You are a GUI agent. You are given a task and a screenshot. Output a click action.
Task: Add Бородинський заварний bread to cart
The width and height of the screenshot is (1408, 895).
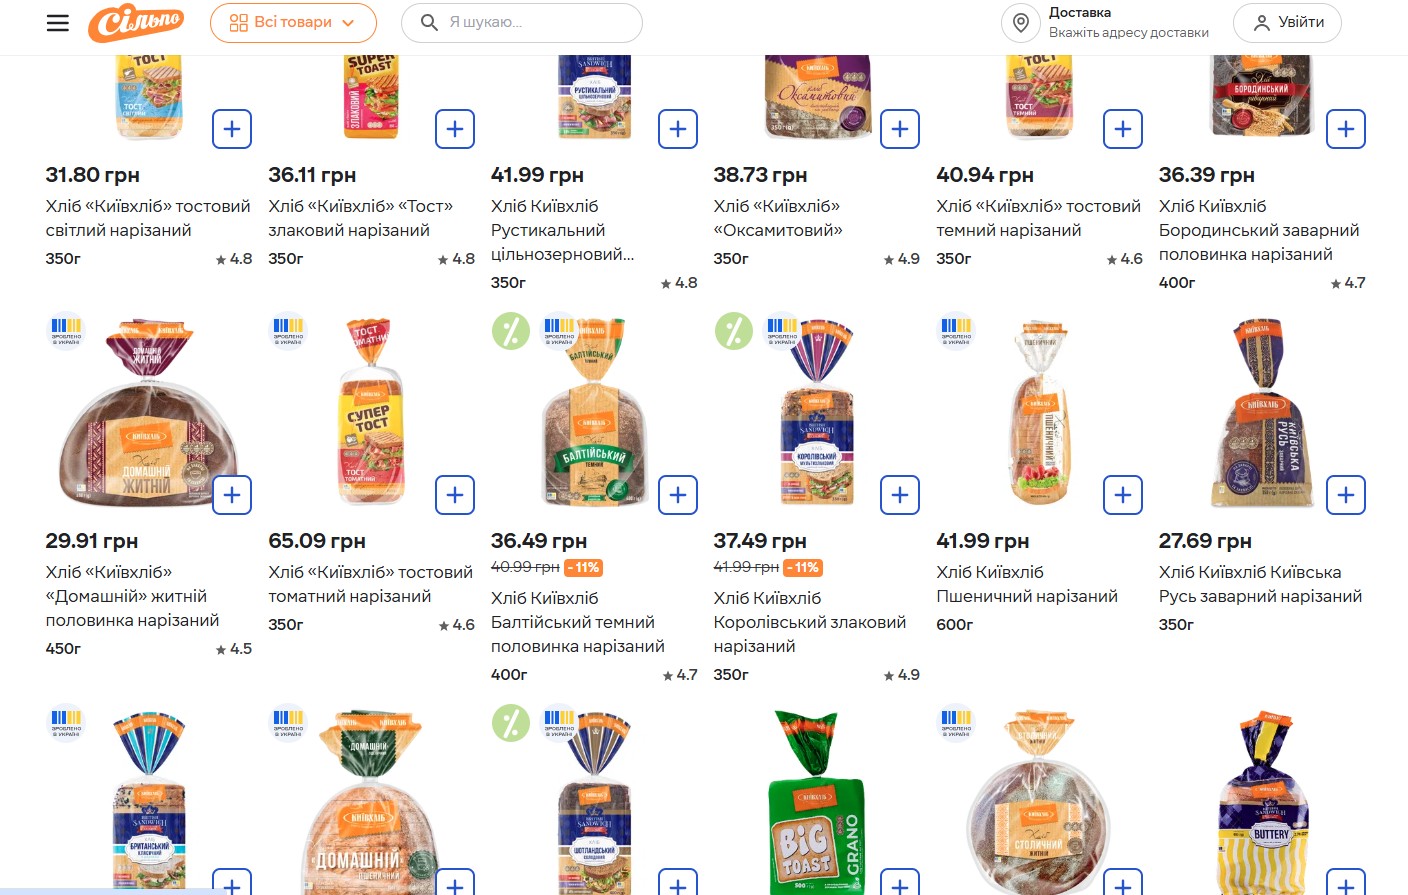1345,129
